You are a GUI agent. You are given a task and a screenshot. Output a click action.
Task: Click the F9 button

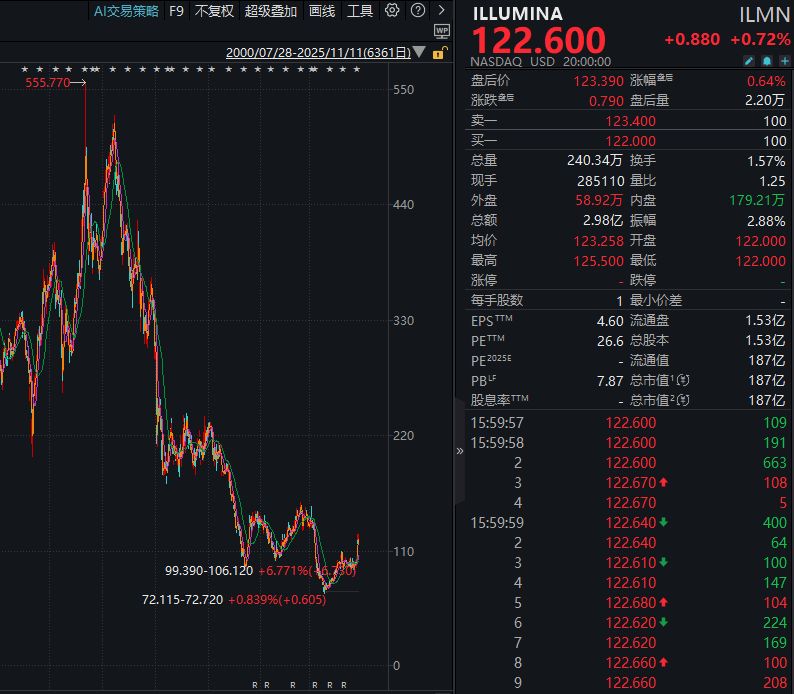pos(176,11)
